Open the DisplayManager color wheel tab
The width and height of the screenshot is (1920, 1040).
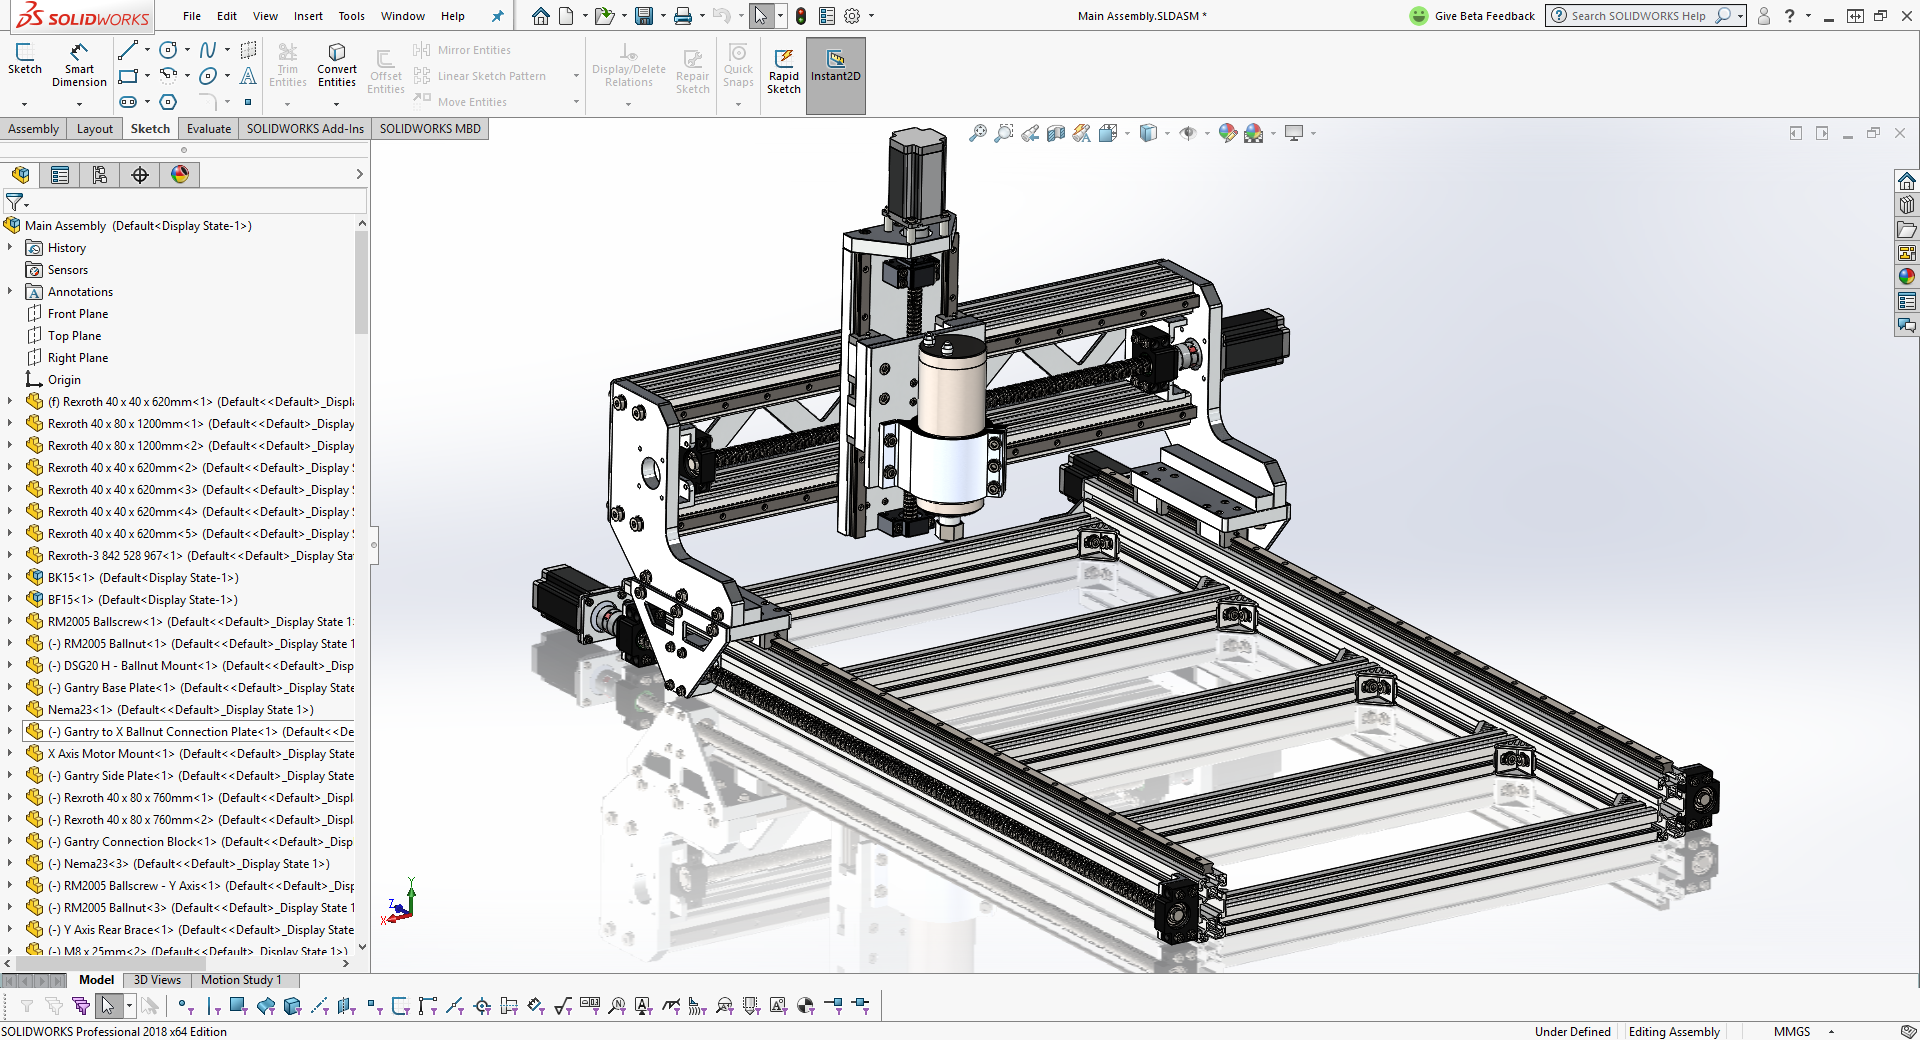pos(180,175)
